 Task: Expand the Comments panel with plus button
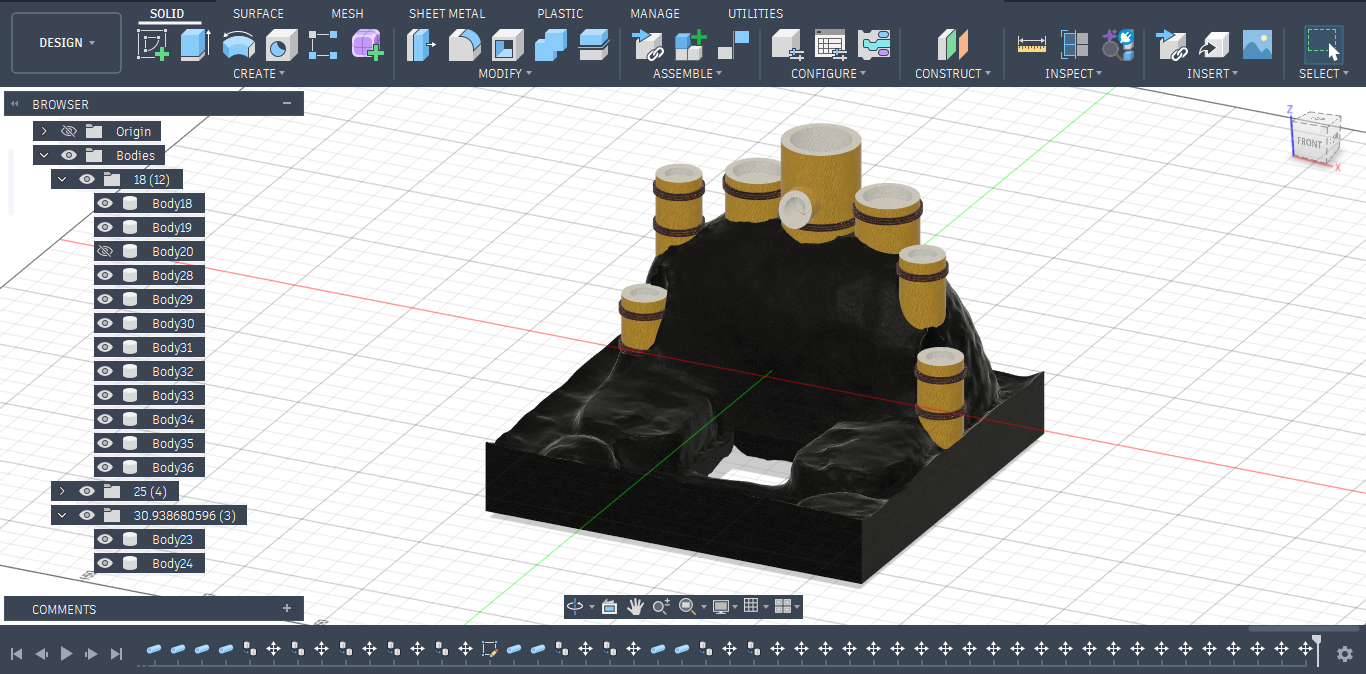click(287, 608)
